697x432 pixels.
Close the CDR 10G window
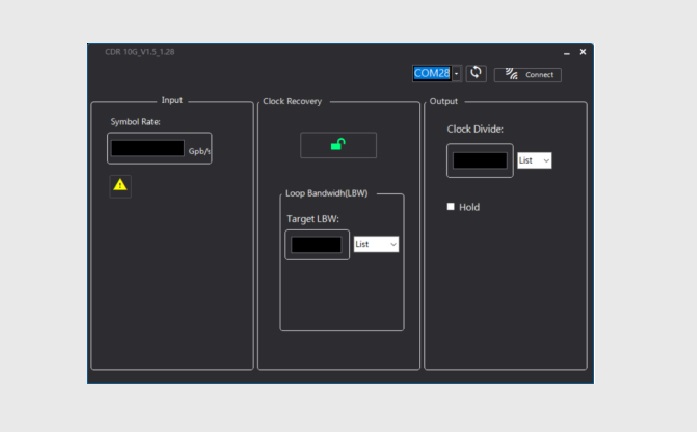tap(583, 52)
